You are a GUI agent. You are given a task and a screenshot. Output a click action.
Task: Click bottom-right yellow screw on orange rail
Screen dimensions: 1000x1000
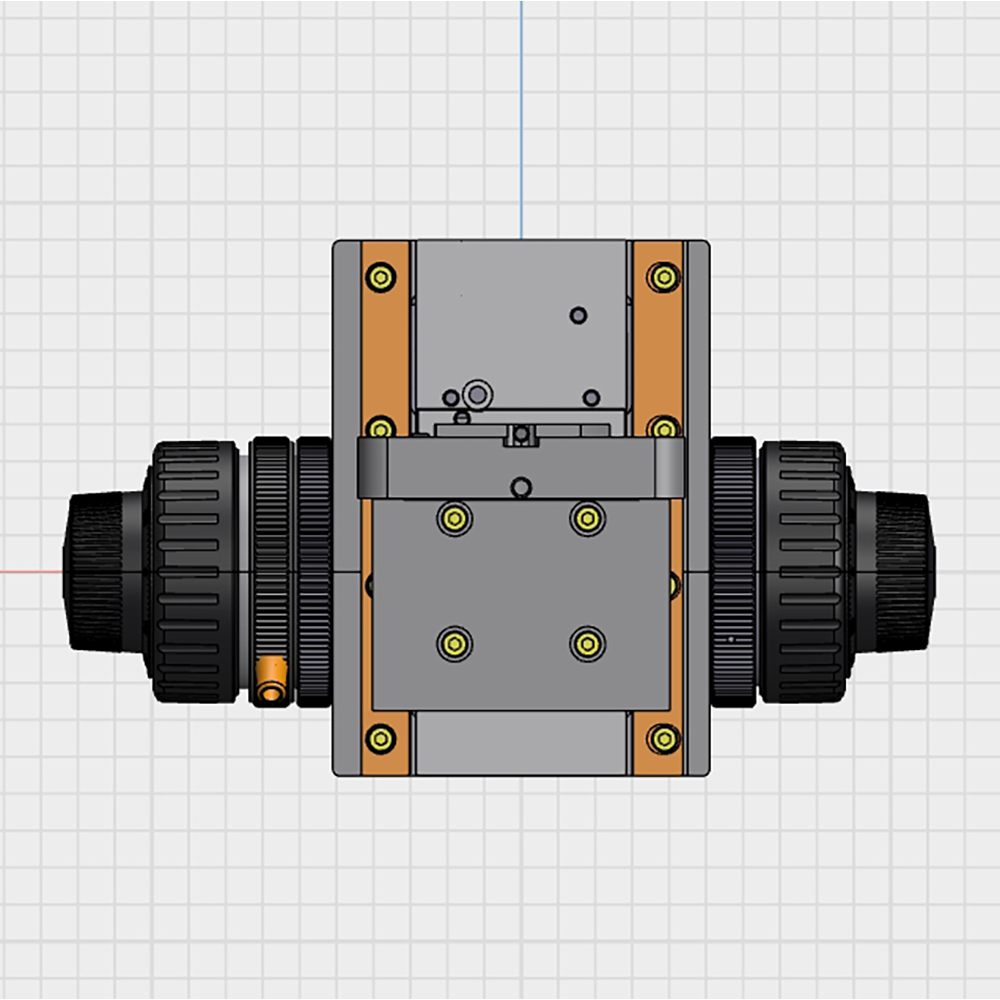[663, 739]
